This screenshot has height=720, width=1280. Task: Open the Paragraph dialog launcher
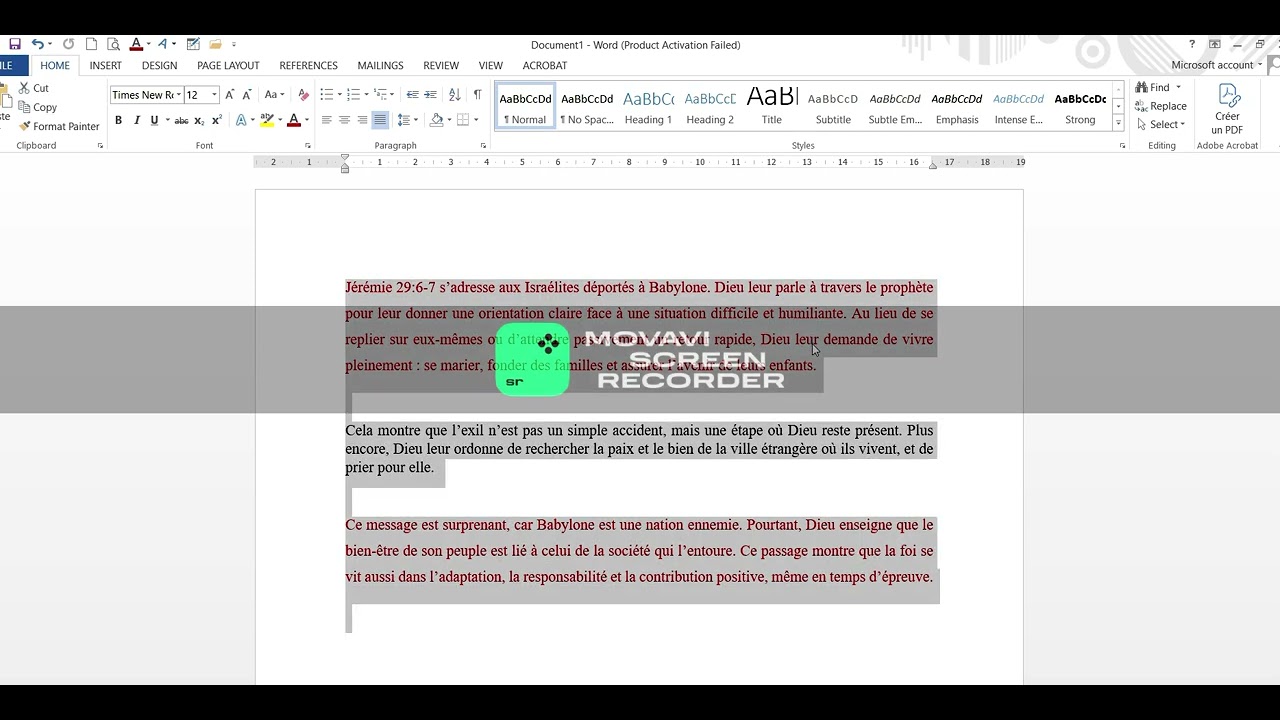pos(483,146)
